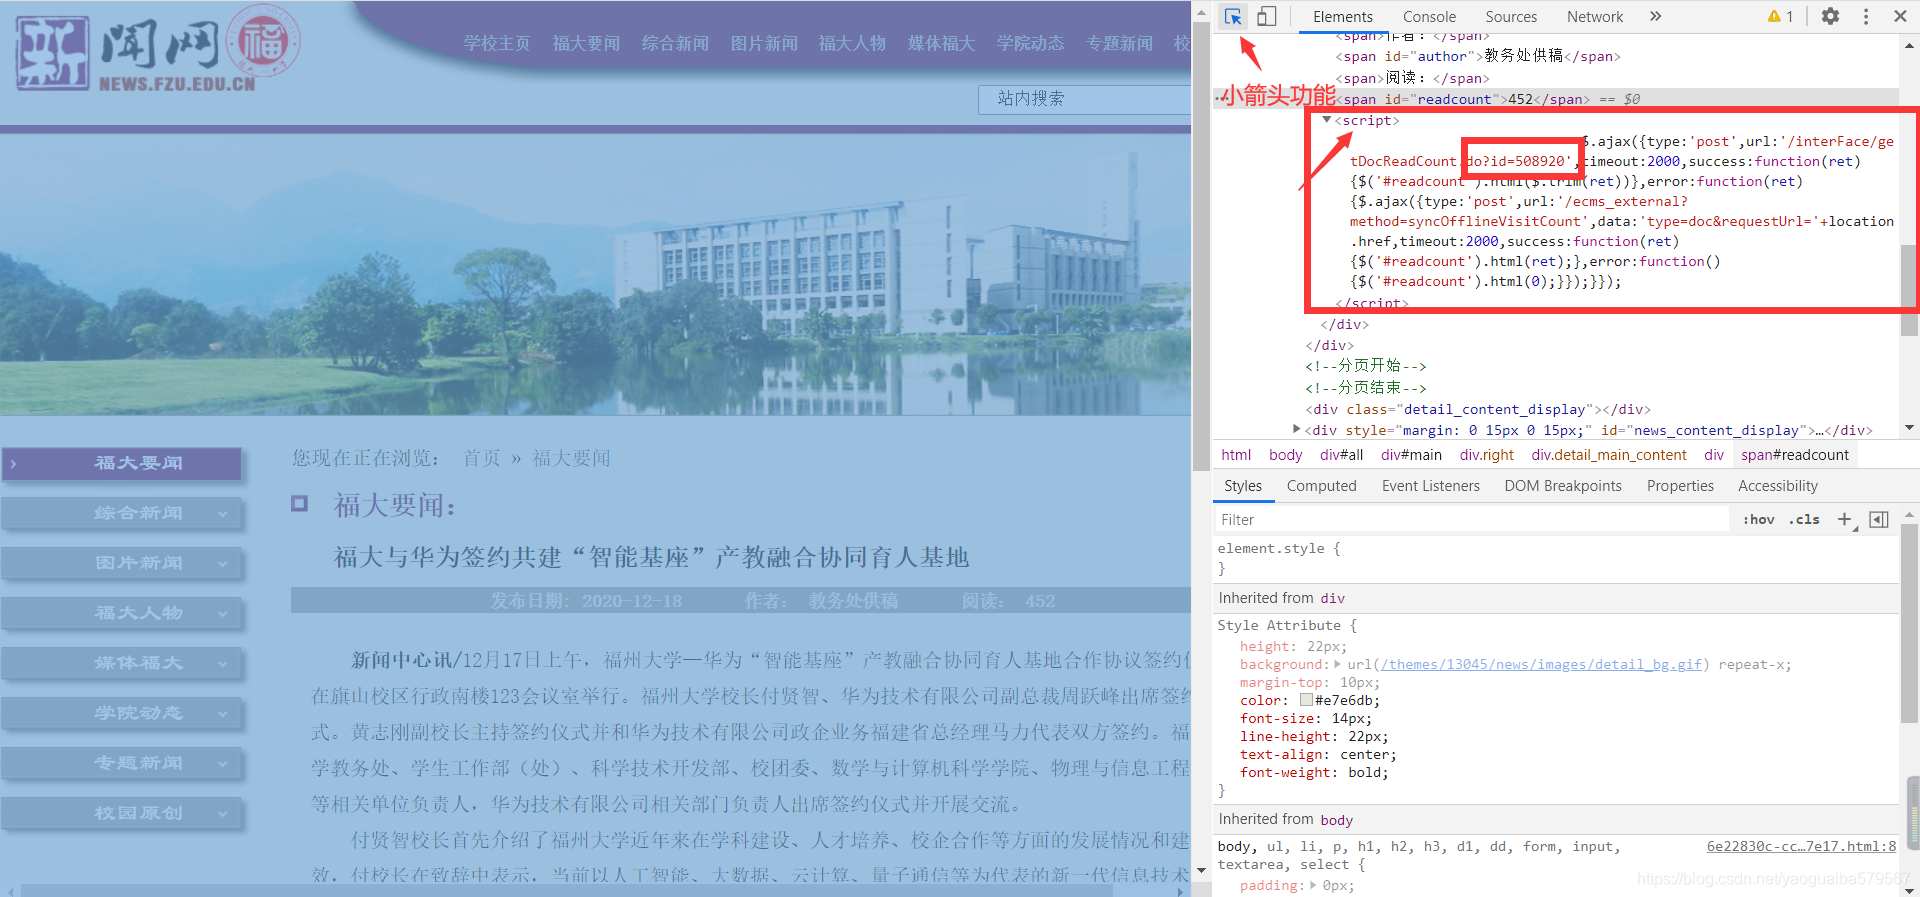
Task: Open the DevTools three-dot menu
Action: click(x=1866, y=16)
